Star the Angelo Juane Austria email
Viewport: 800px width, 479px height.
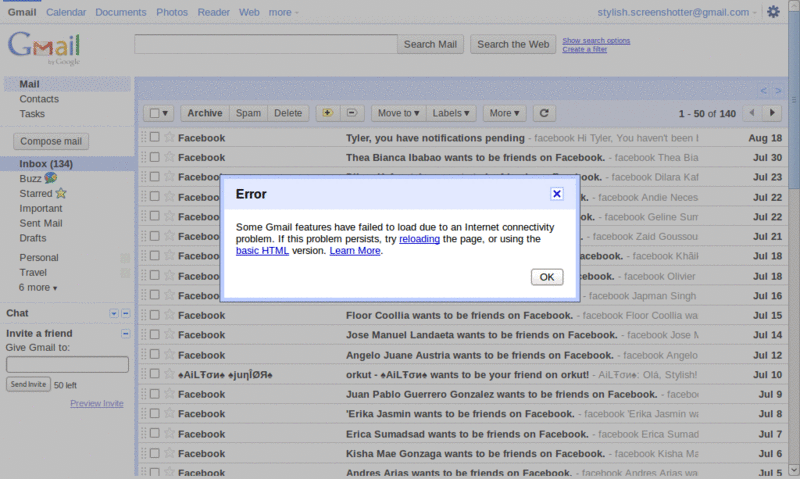169,355
